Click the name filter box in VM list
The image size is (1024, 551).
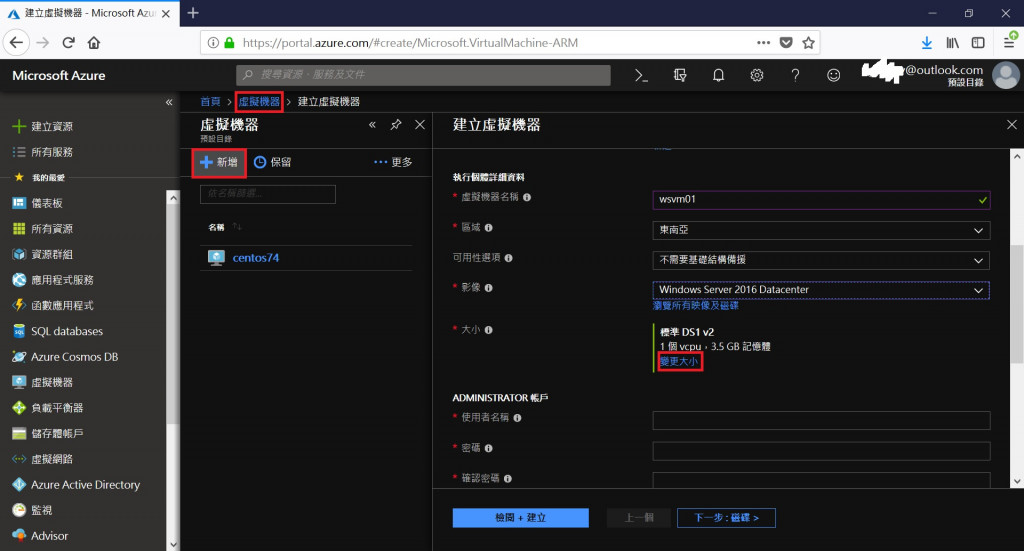(268, 194)
